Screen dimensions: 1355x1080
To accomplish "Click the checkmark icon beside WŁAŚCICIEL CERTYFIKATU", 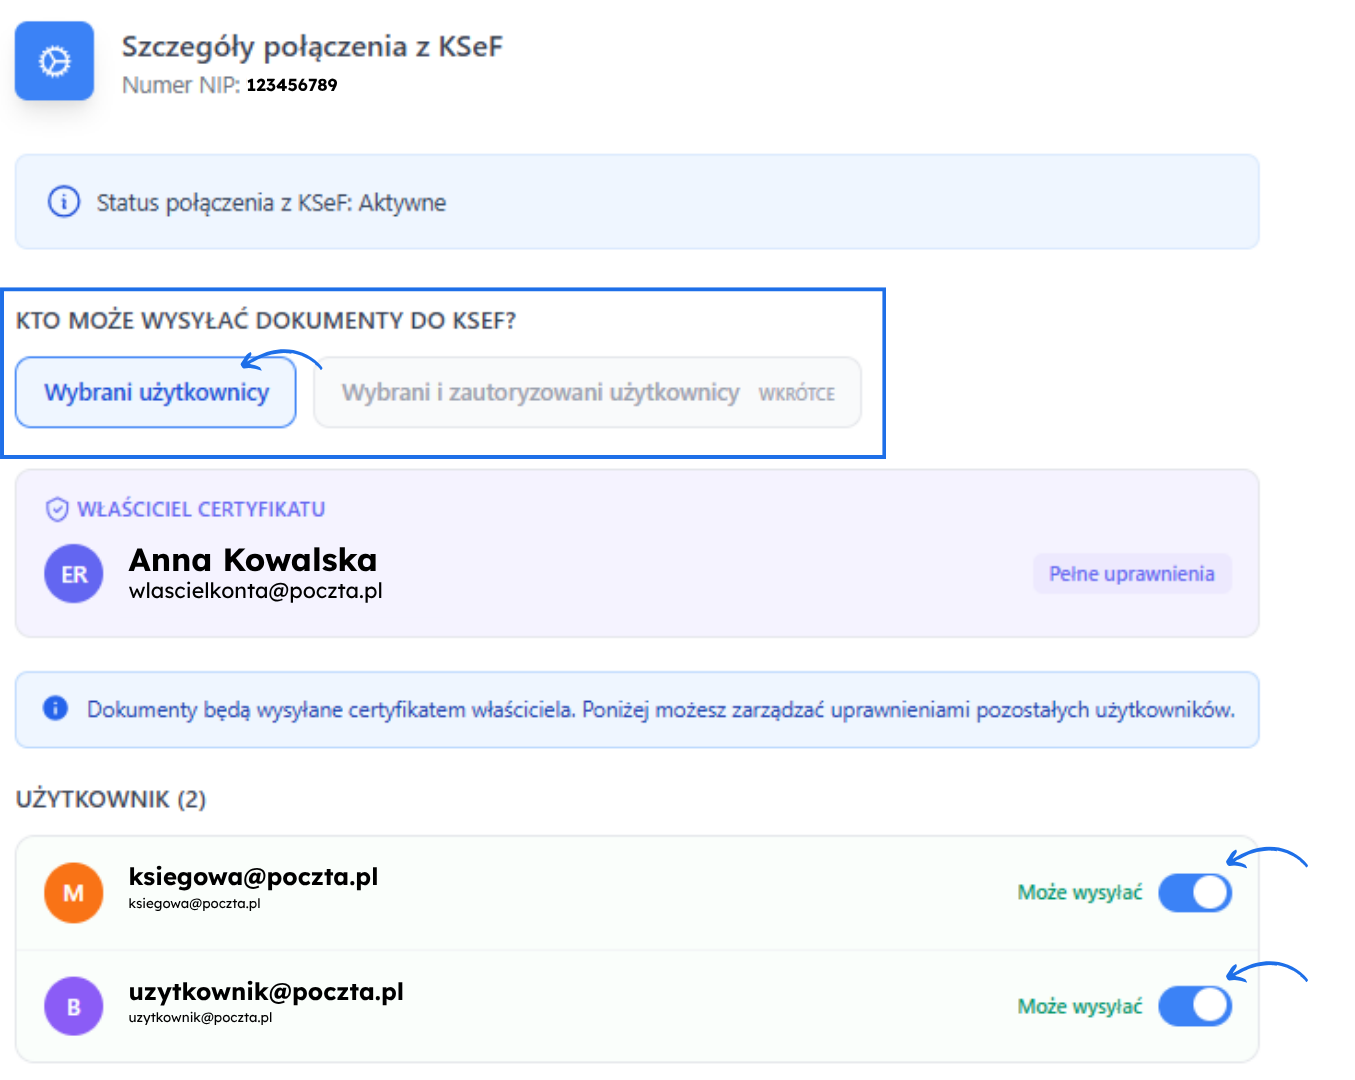I will click(x=57, y=508).
